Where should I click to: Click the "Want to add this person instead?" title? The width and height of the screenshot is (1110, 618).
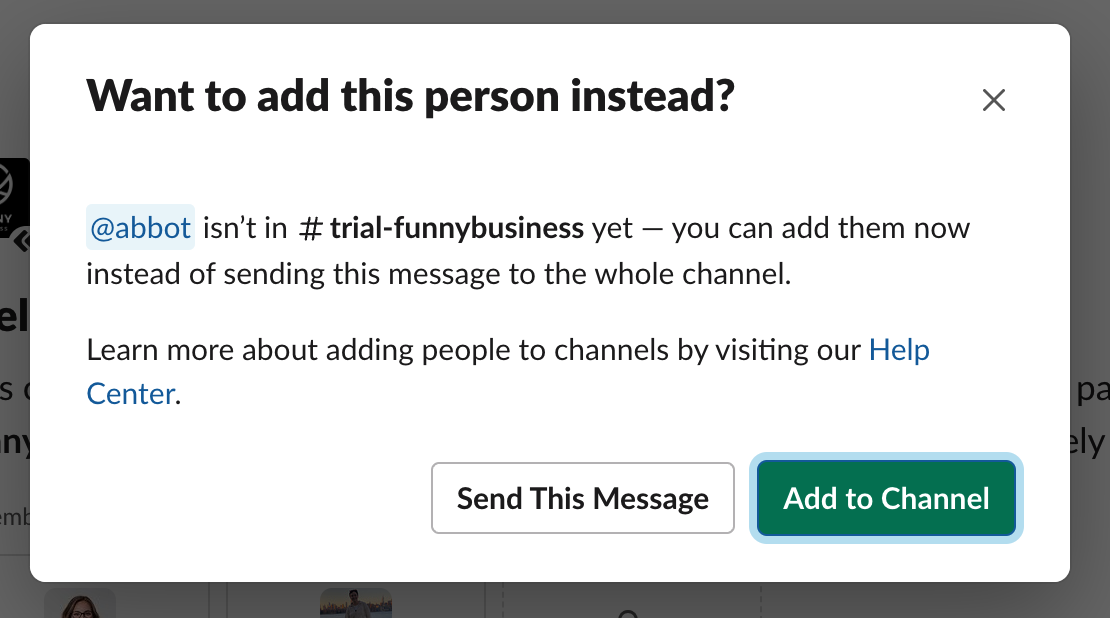410,97
